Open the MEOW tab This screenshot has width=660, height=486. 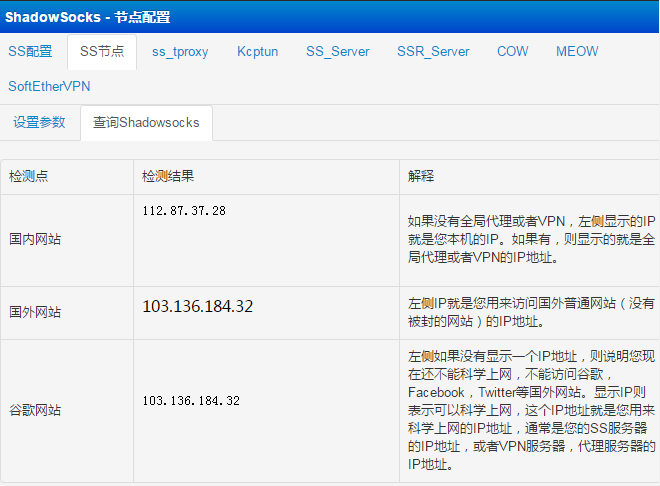577,51
